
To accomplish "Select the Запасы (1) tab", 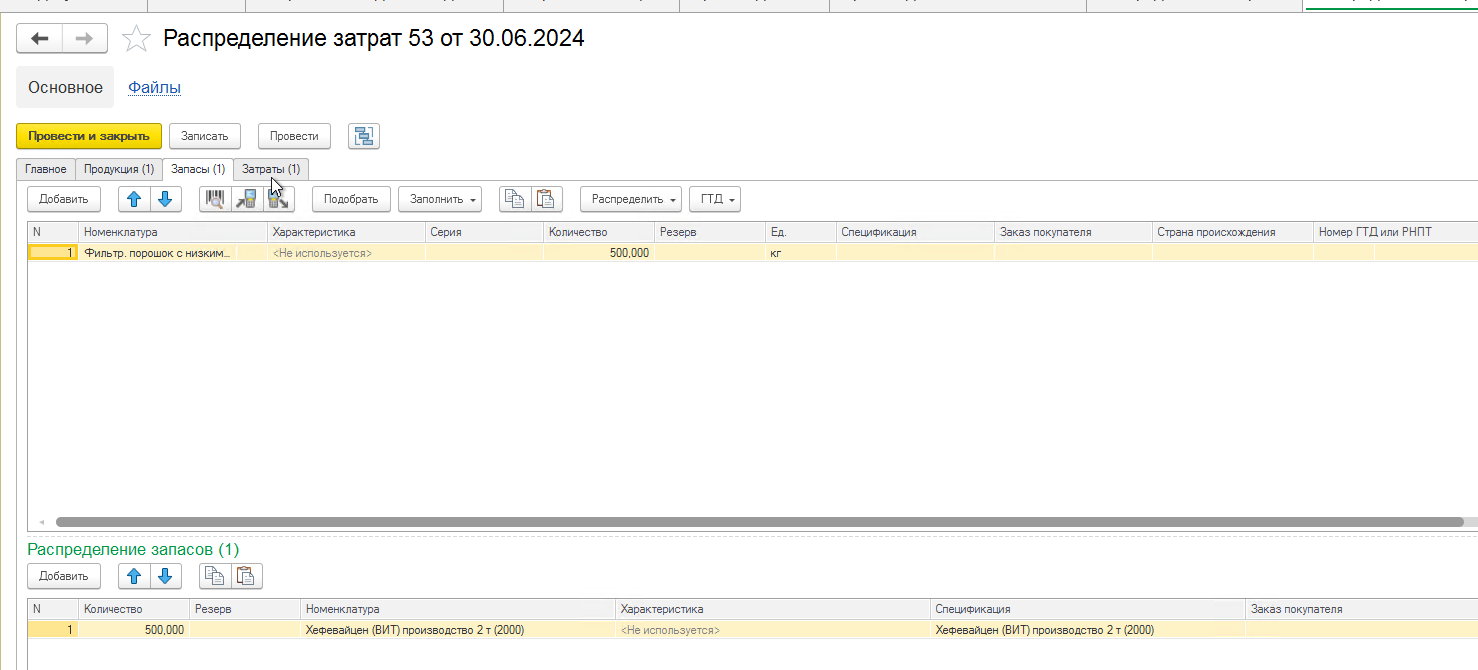I will coord(198,169).
